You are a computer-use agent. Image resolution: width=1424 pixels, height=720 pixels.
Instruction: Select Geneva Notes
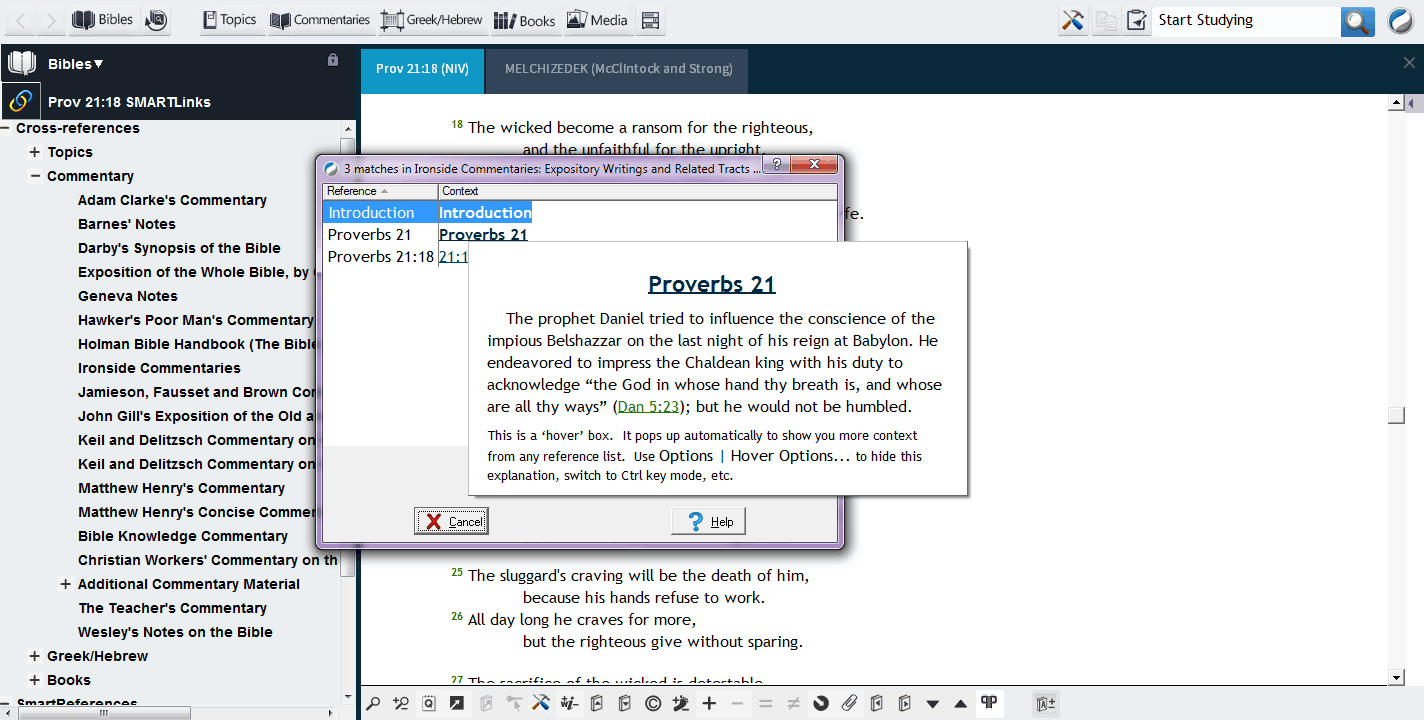[128, 296]
